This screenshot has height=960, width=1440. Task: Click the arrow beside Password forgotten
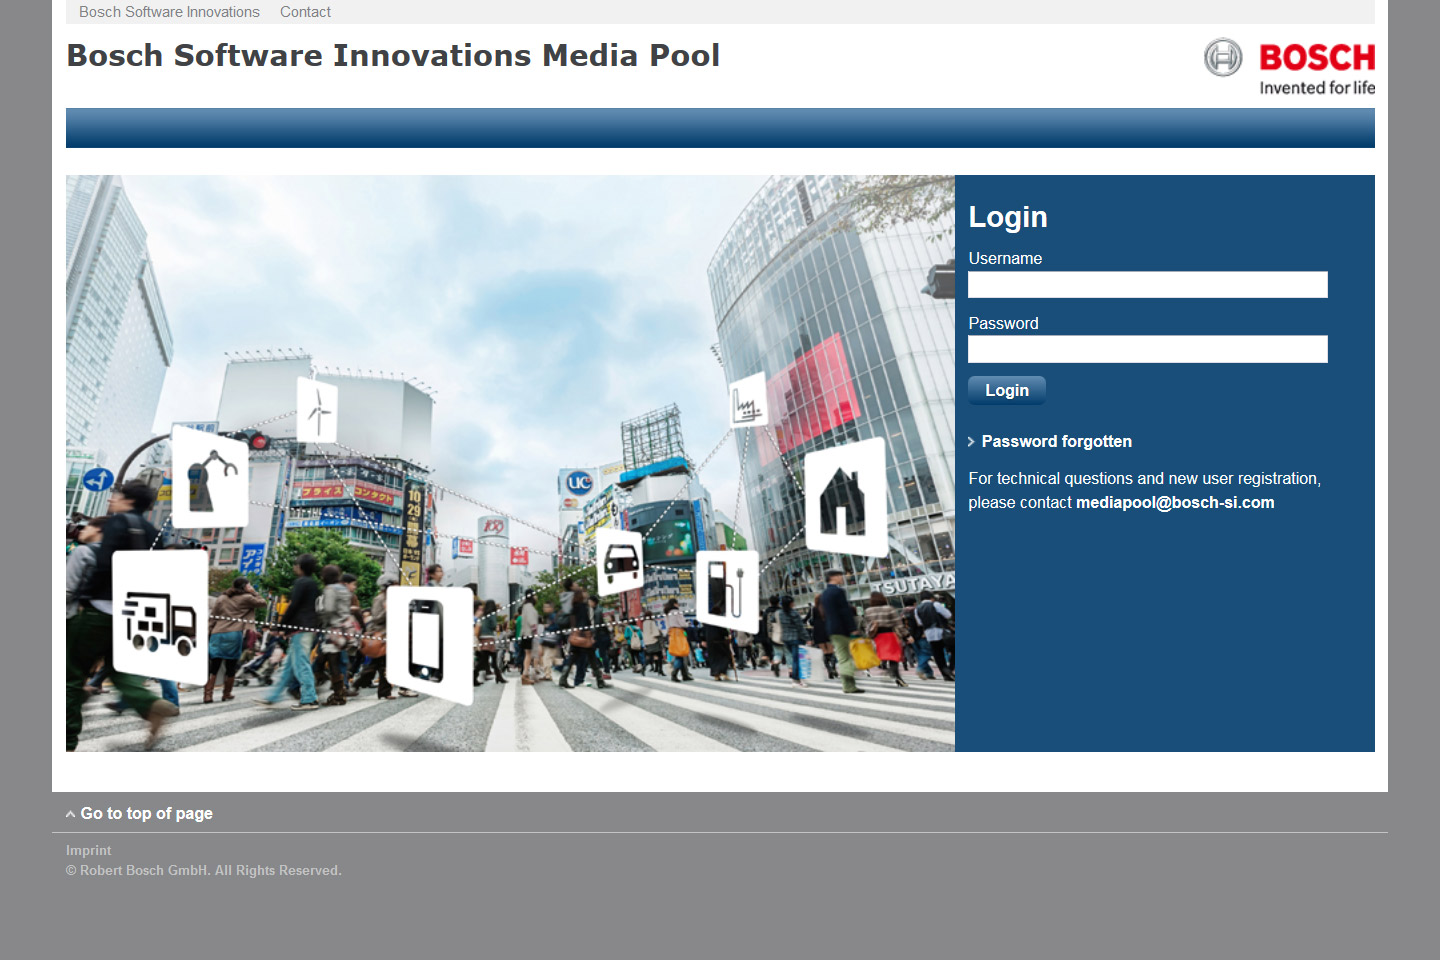pyautogui.click(x=971, y=442)
